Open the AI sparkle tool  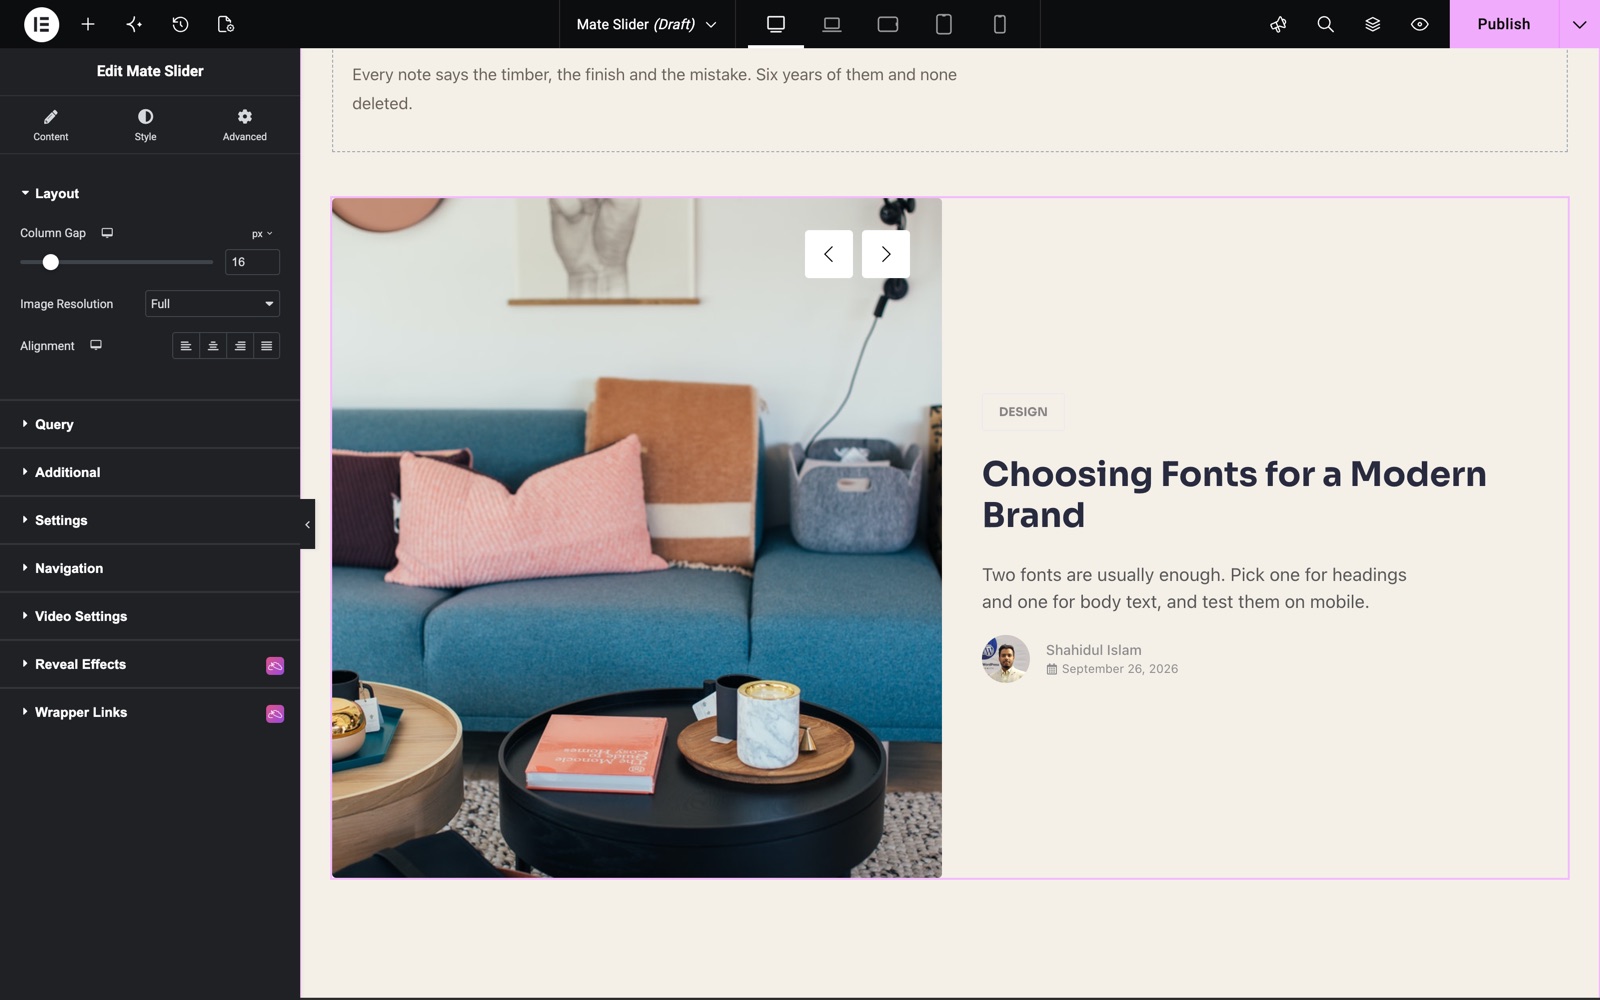134,24
